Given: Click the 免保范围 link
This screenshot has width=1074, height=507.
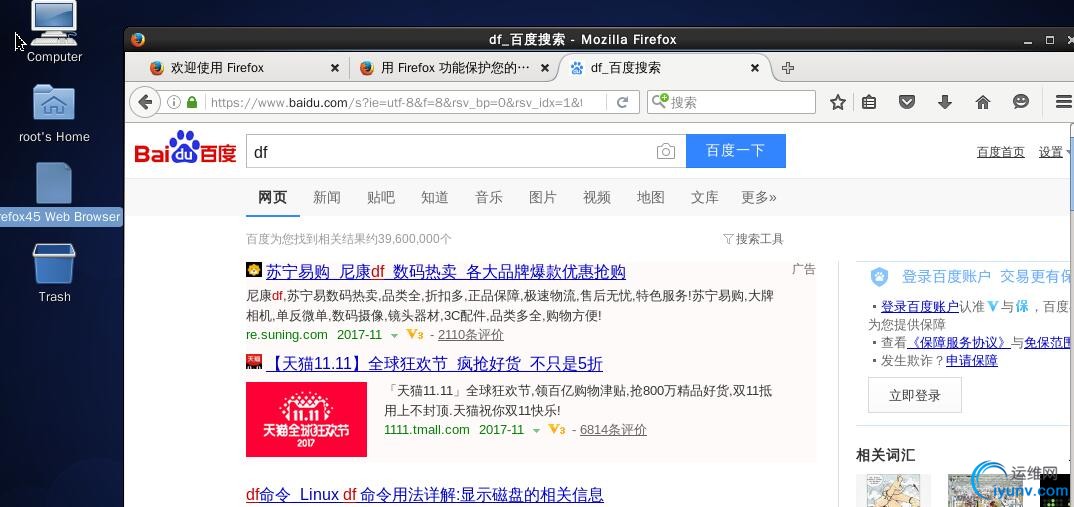Looking at the screenshot, I should tap(1048, 342).
